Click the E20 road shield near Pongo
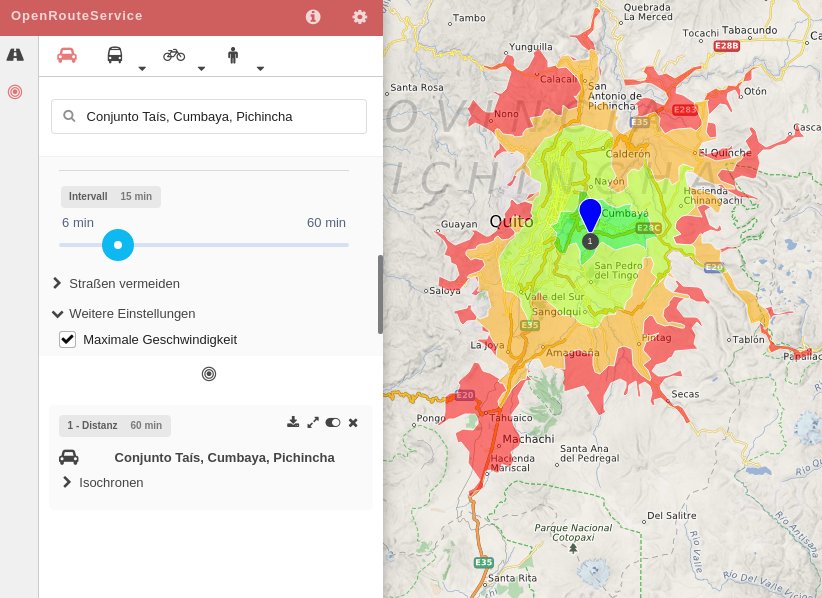Screen dimensions: 822x598 464,395
